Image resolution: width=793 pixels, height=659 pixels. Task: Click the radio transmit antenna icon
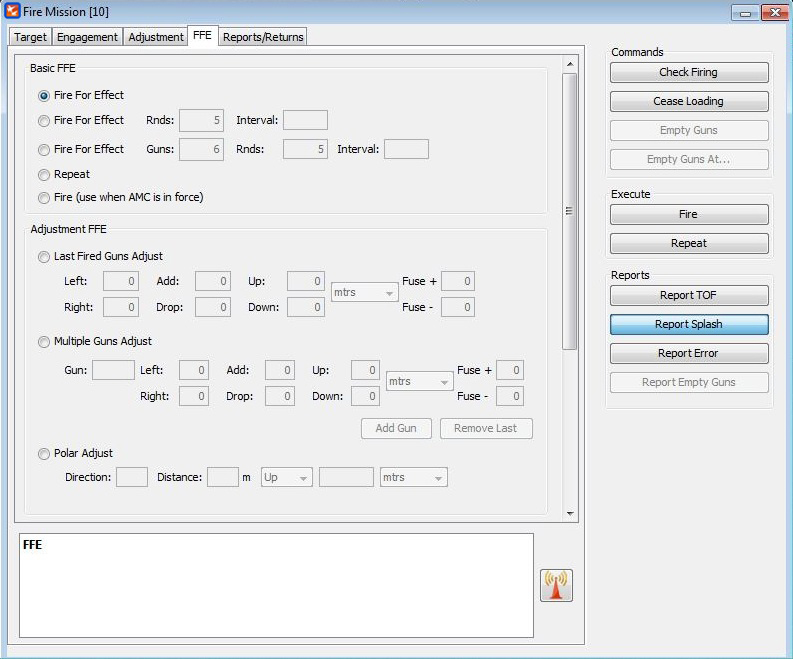556,585
